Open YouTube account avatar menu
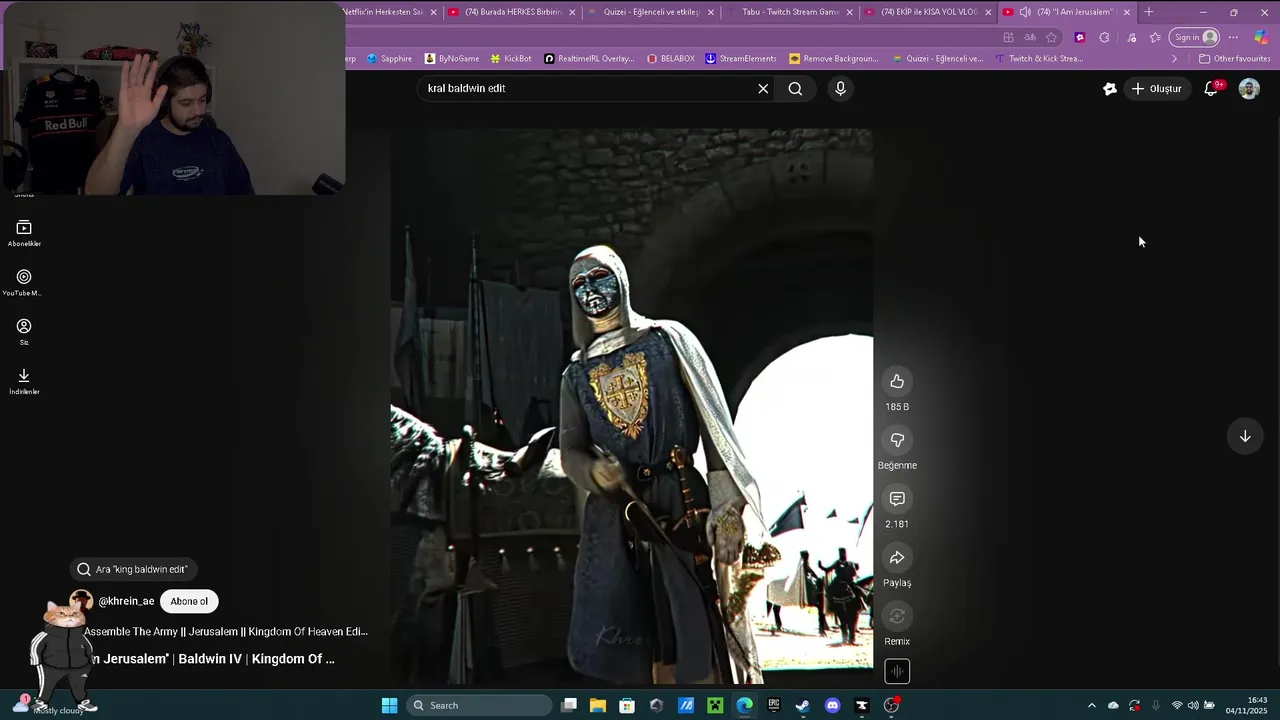Image resolution: width=1280 pixels, height=720 pixels. [x=1249, y=89]
